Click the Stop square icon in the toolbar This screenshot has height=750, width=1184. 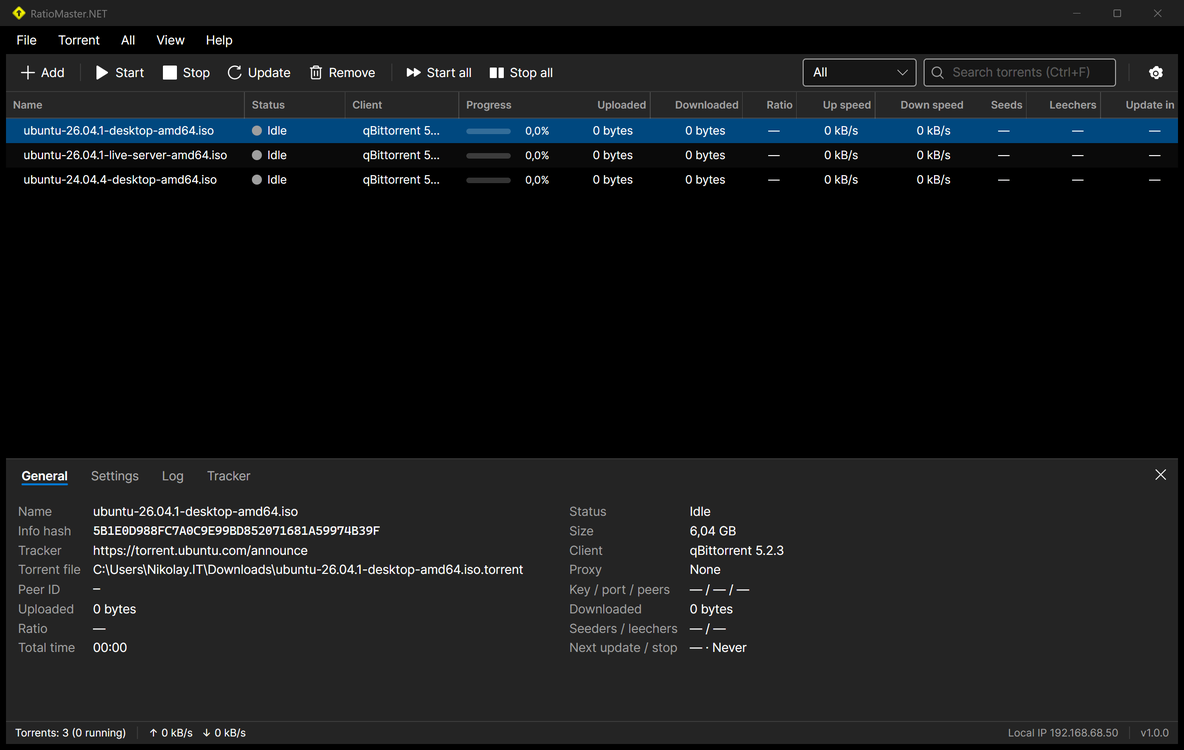click(x=170, y=73)
